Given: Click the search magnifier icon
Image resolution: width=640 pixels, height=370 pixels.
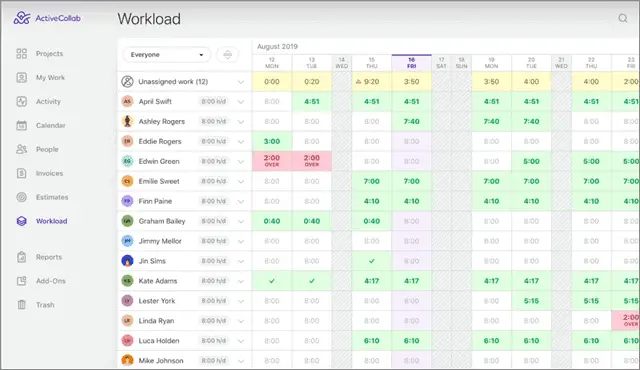Looking at the screenshot, I should coord(622,18).
